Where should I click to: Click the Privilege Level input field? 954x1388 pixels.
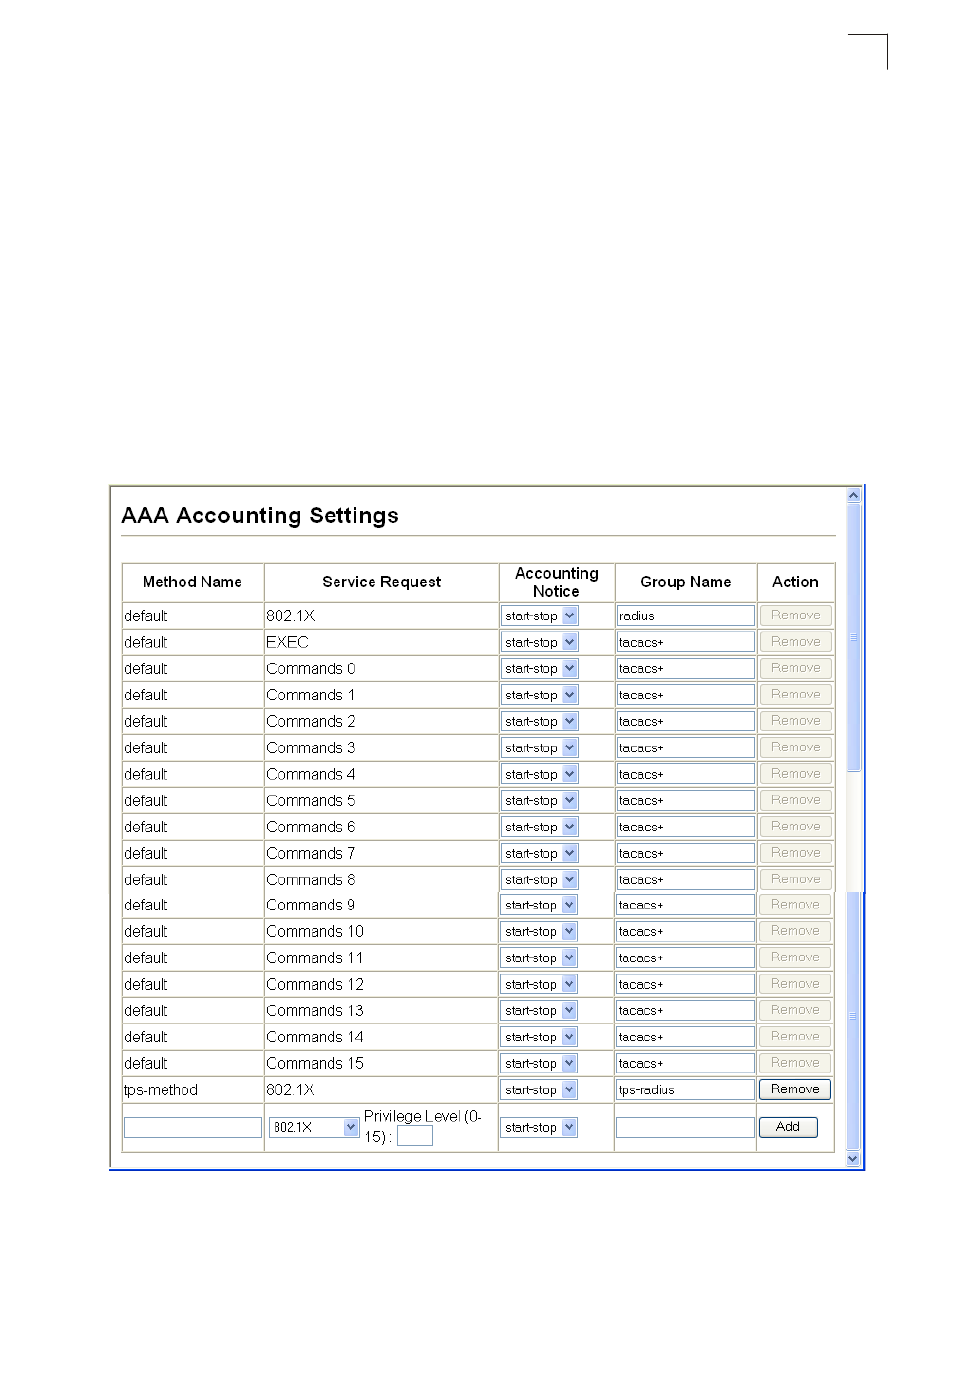coord(415,1136)
